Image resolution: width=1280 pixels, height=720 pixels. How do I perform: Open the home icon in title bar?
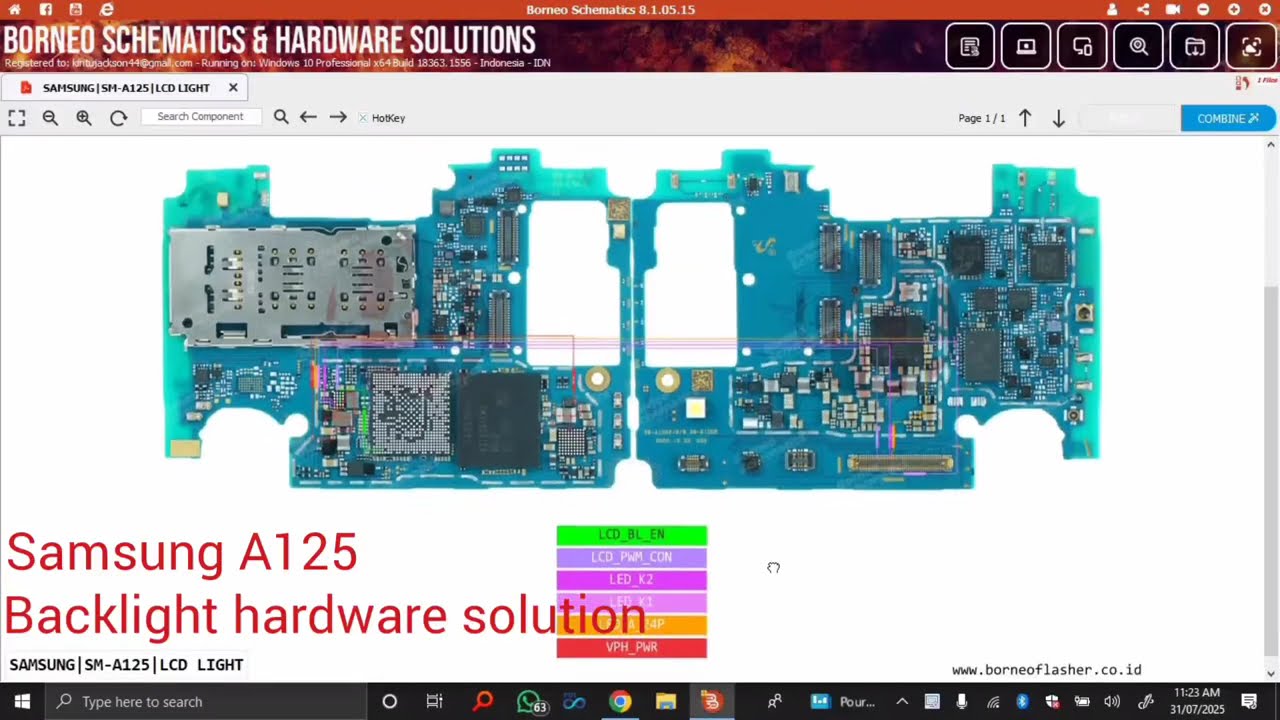tap(14, 9)
